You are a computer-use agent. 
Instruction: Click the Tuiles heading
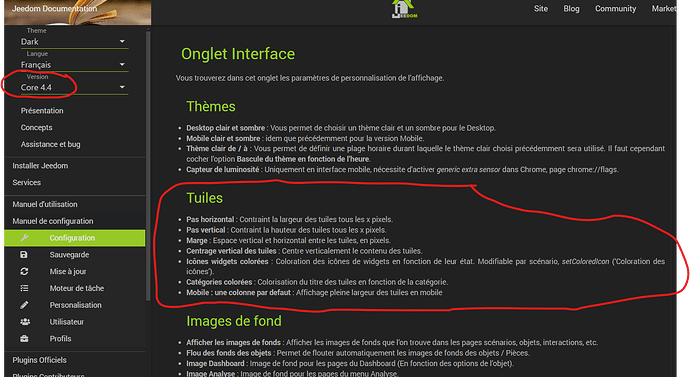[x=205, y=198]
